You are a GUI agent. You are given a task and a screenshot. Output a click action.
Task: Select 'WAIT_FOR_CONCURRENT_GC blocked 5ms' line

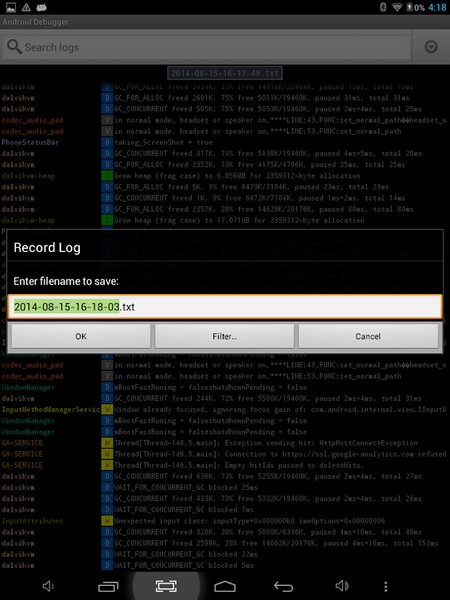tap(184, 565)
